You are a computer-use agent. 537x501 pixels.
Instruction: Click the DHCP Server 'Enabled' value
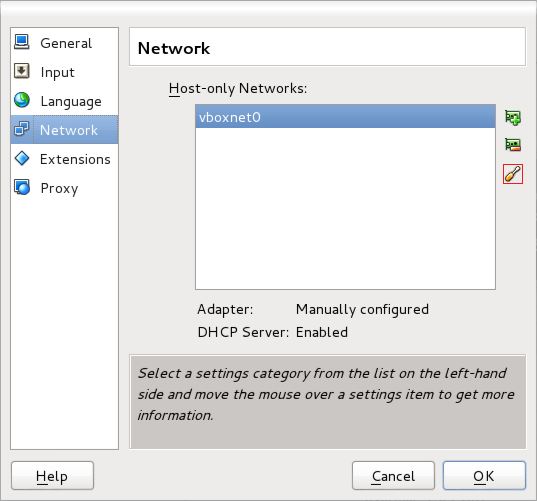[x=322, y=332]
